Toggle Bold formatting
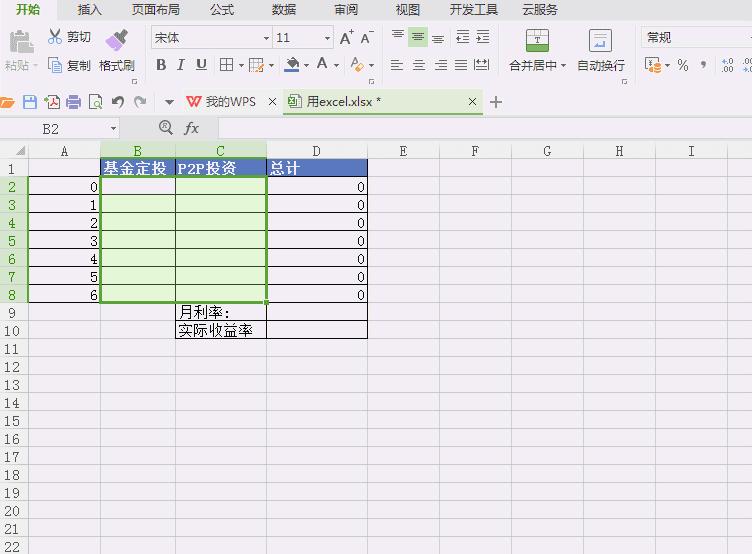 [160, 65]
